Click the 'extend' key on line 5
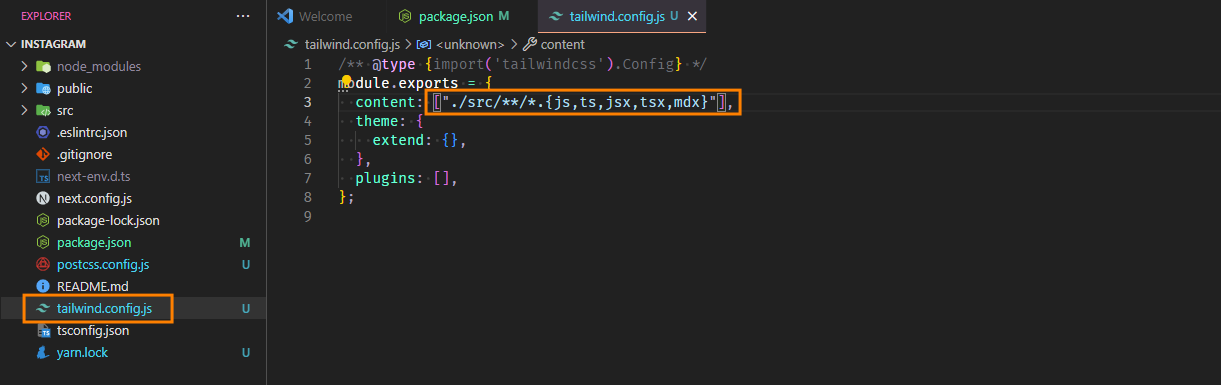This screenshot has width=1221, height=385. tap(397, 140)
